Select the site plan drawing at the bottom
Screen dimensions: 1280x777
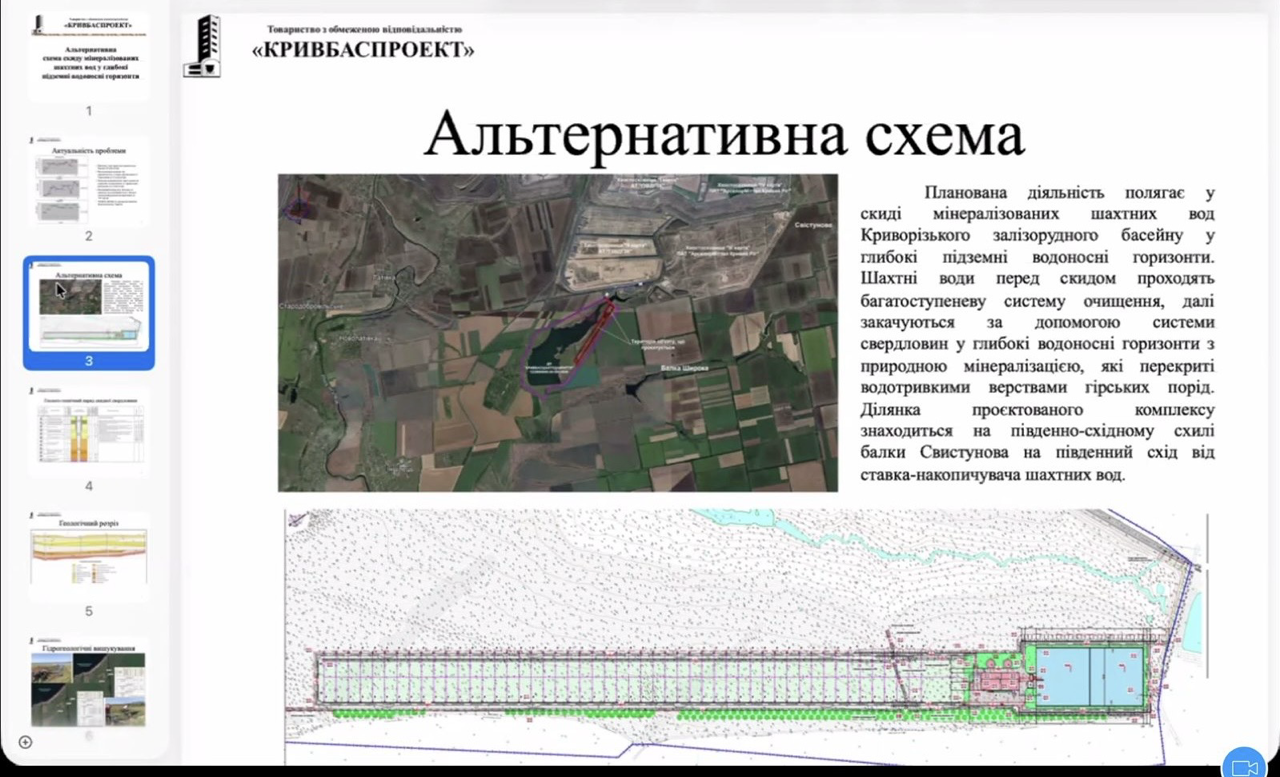747,637
